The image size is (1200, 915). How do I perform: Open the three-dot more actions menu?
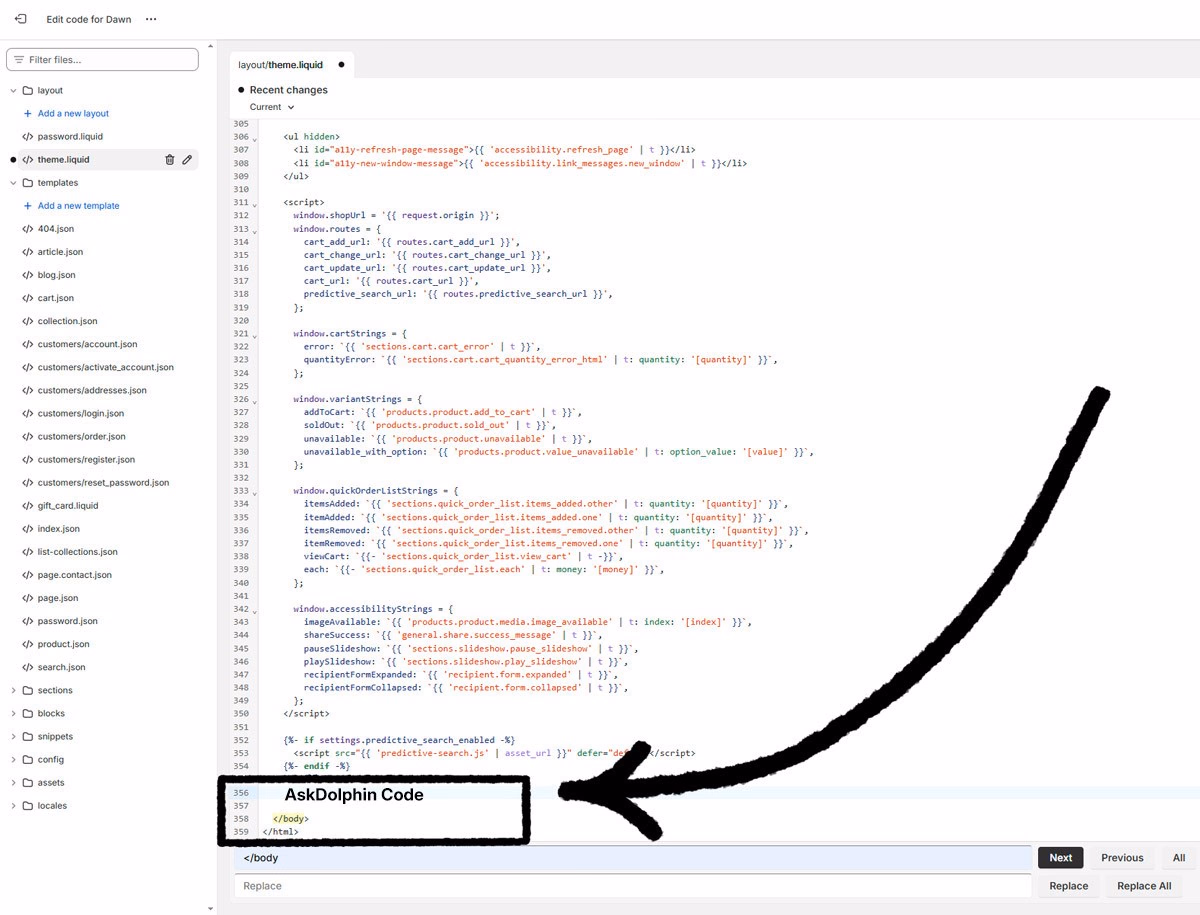[151, 19]
